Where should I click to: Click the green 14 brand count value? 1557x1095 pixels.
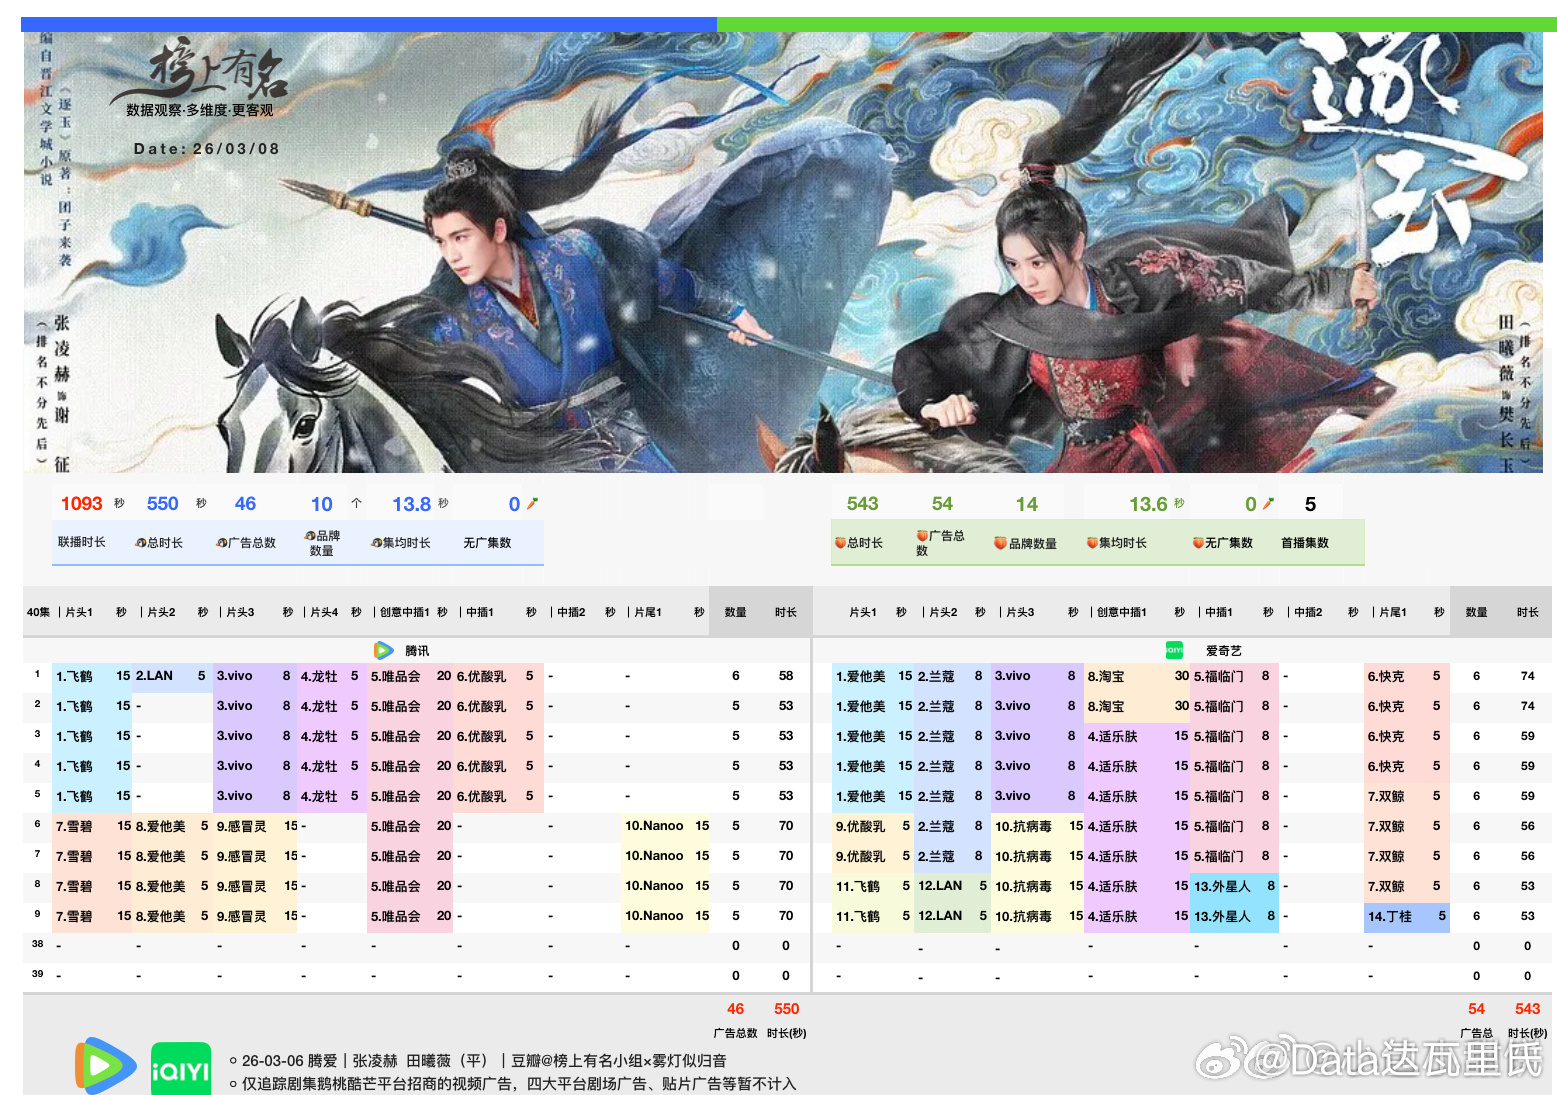tap(1027, 504)
